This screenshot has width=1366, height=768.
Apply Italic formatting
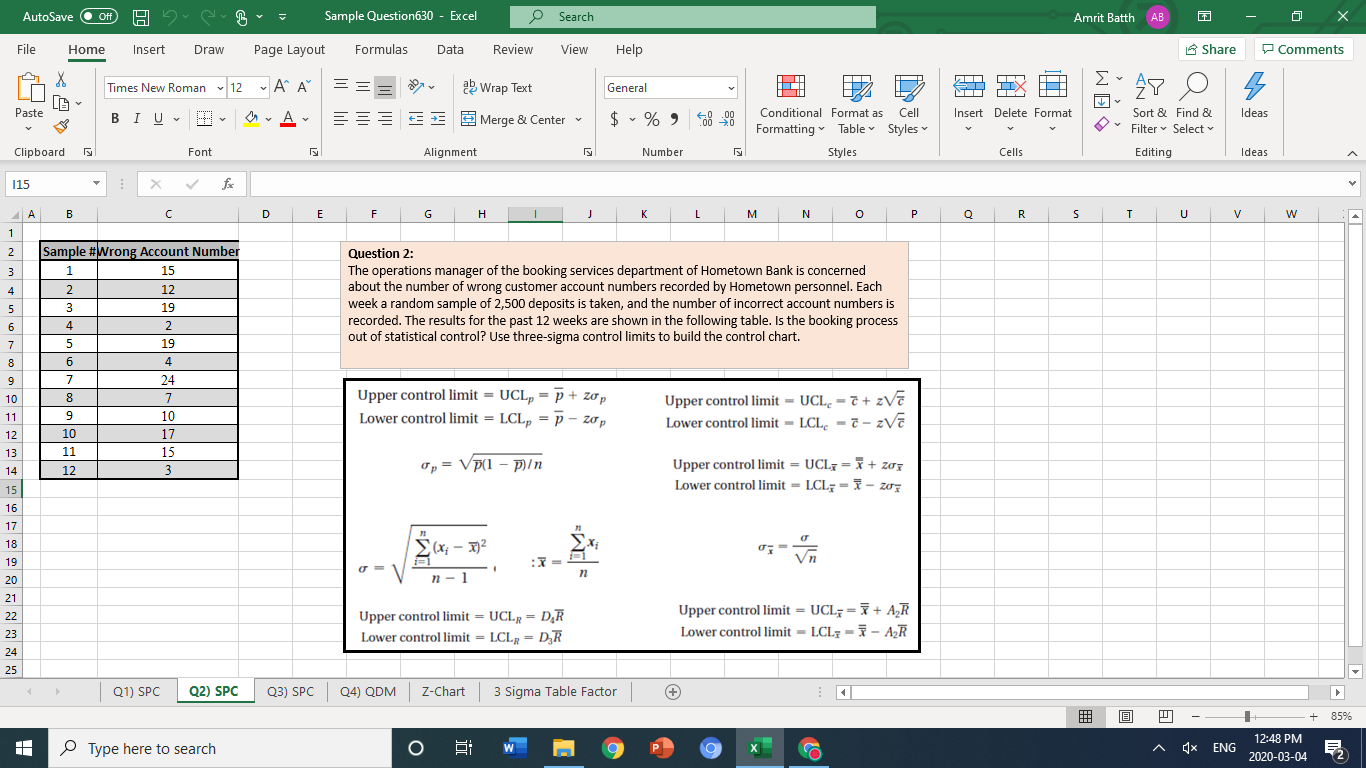tap(135, 117)
